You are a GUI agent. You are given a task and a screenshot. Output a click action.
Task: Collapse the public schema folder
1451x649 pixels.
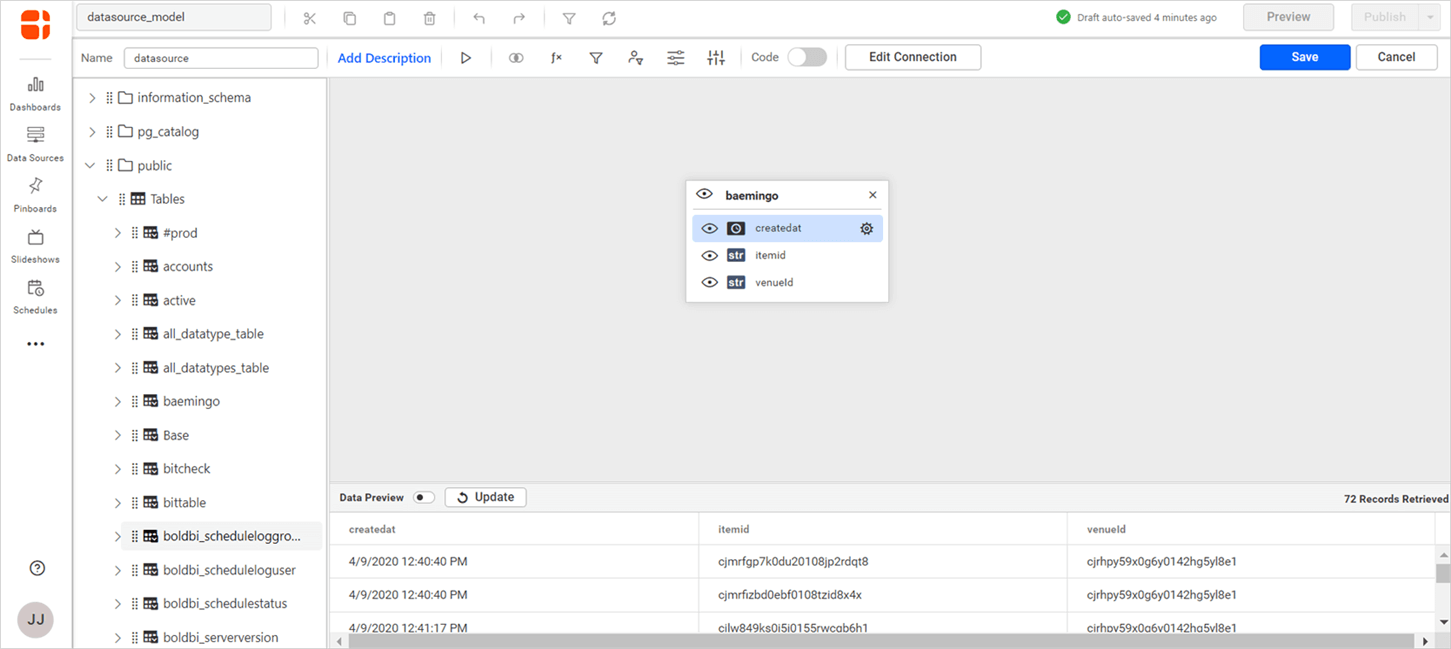[x=90, y=166]
